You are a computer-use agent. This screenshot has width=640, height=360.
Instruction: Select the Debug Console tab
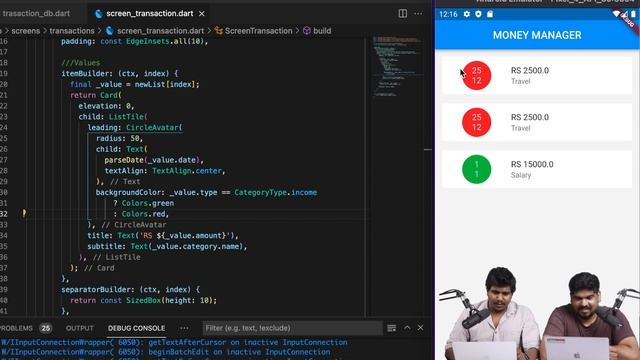pos(136,328)
